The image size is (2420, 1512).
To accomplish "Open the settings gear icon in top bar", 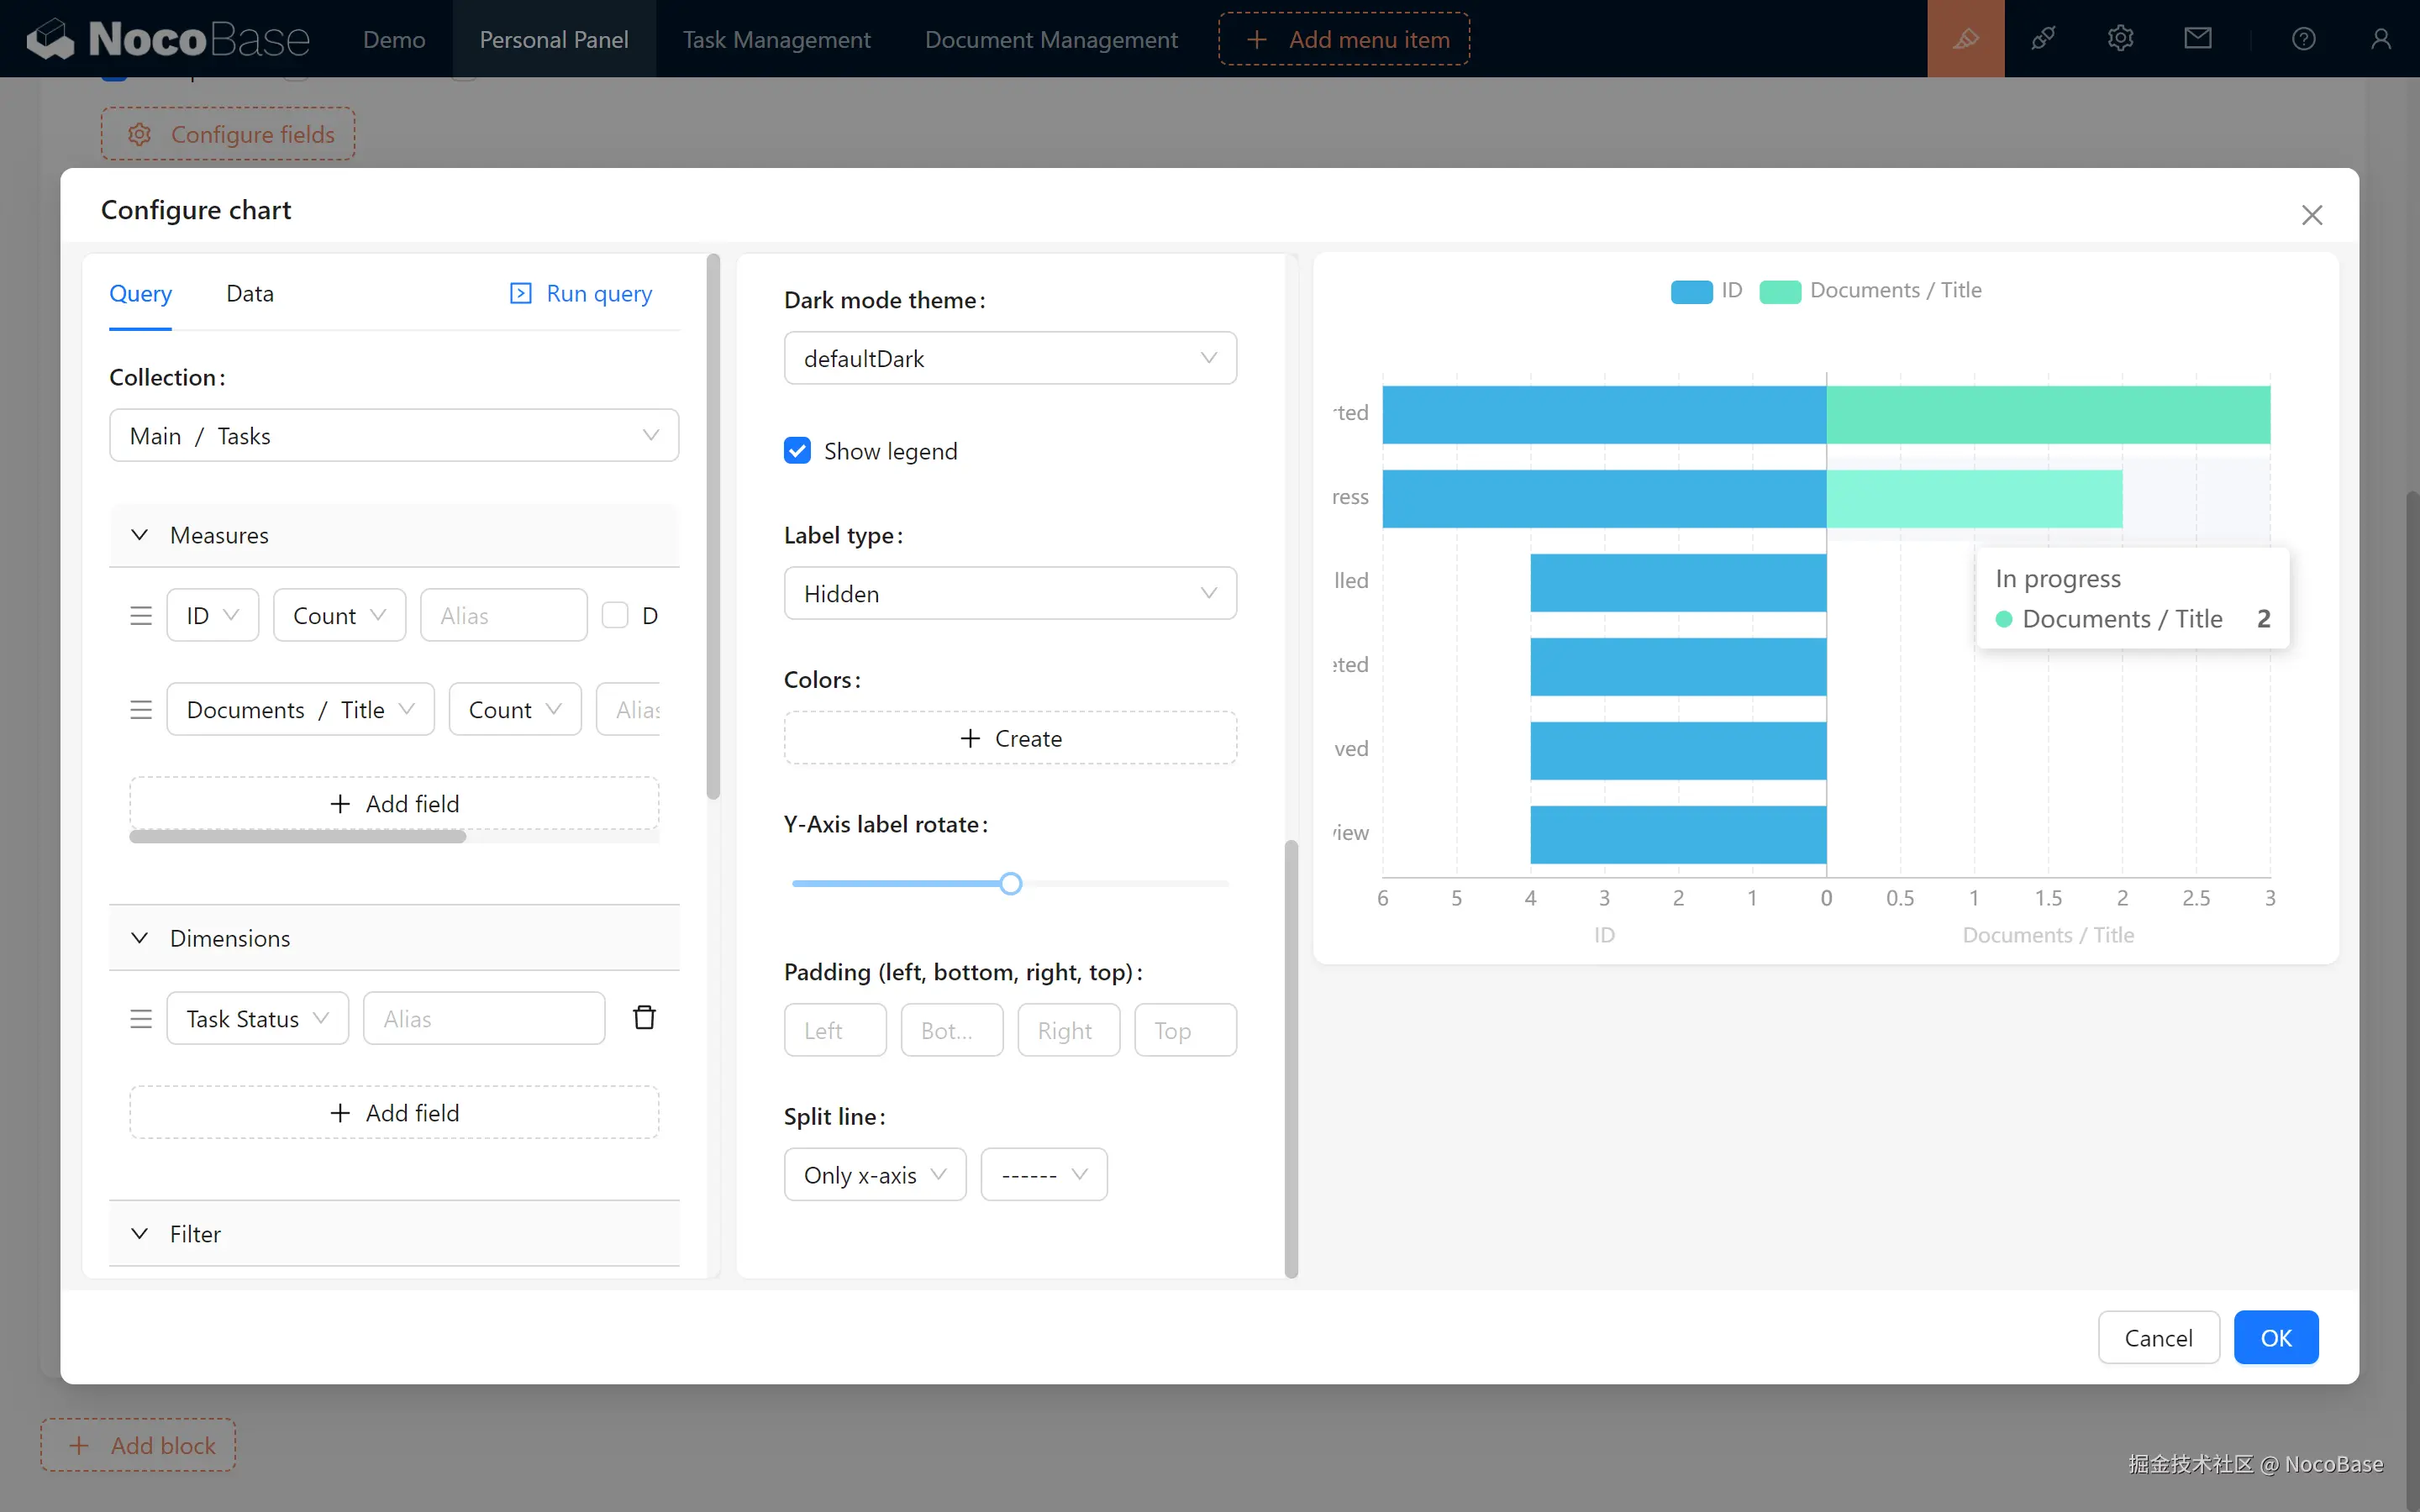I will pos(2120,39).
